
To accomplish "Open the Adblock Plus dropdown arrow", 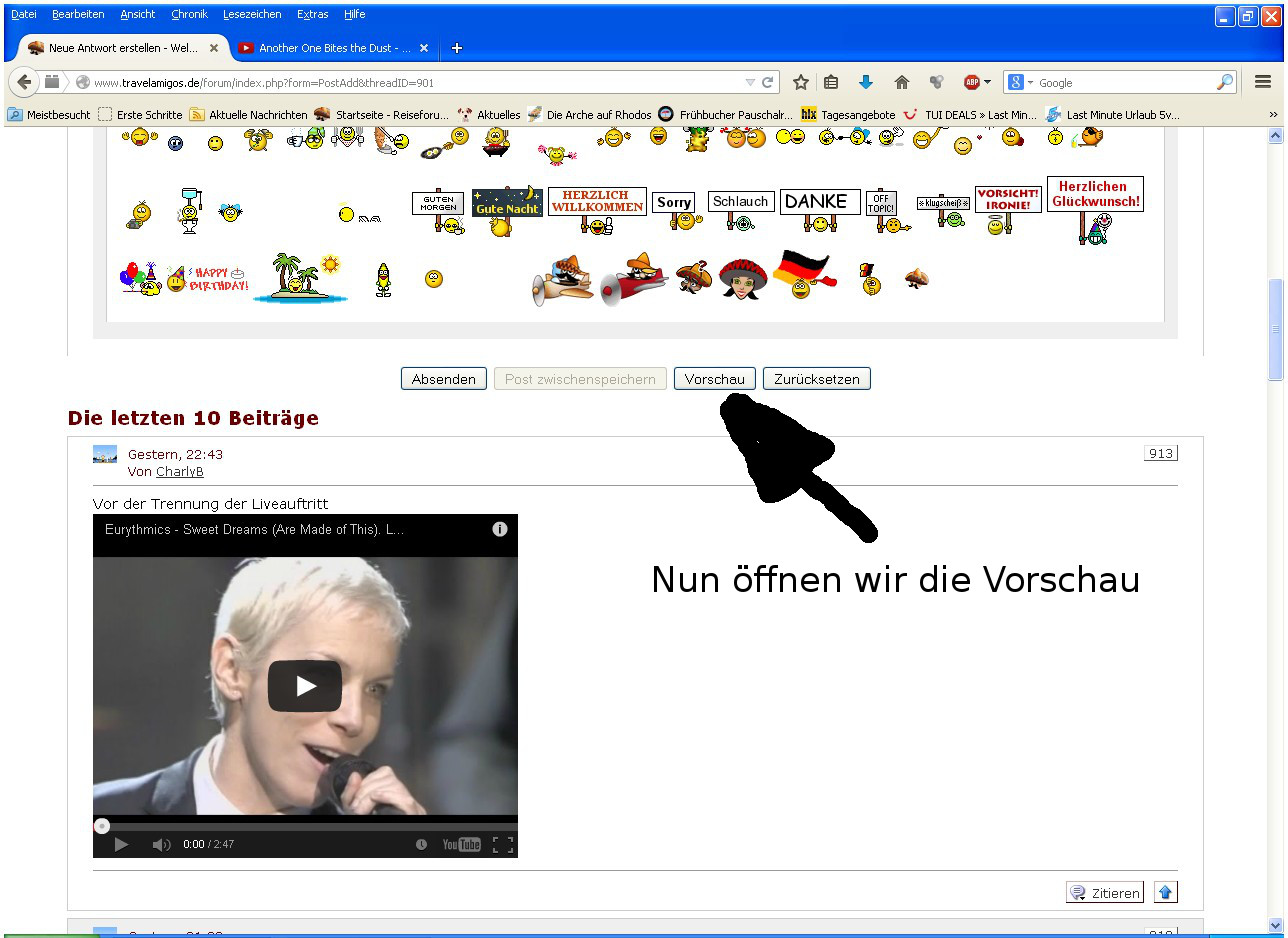I will tap(987, 83).
